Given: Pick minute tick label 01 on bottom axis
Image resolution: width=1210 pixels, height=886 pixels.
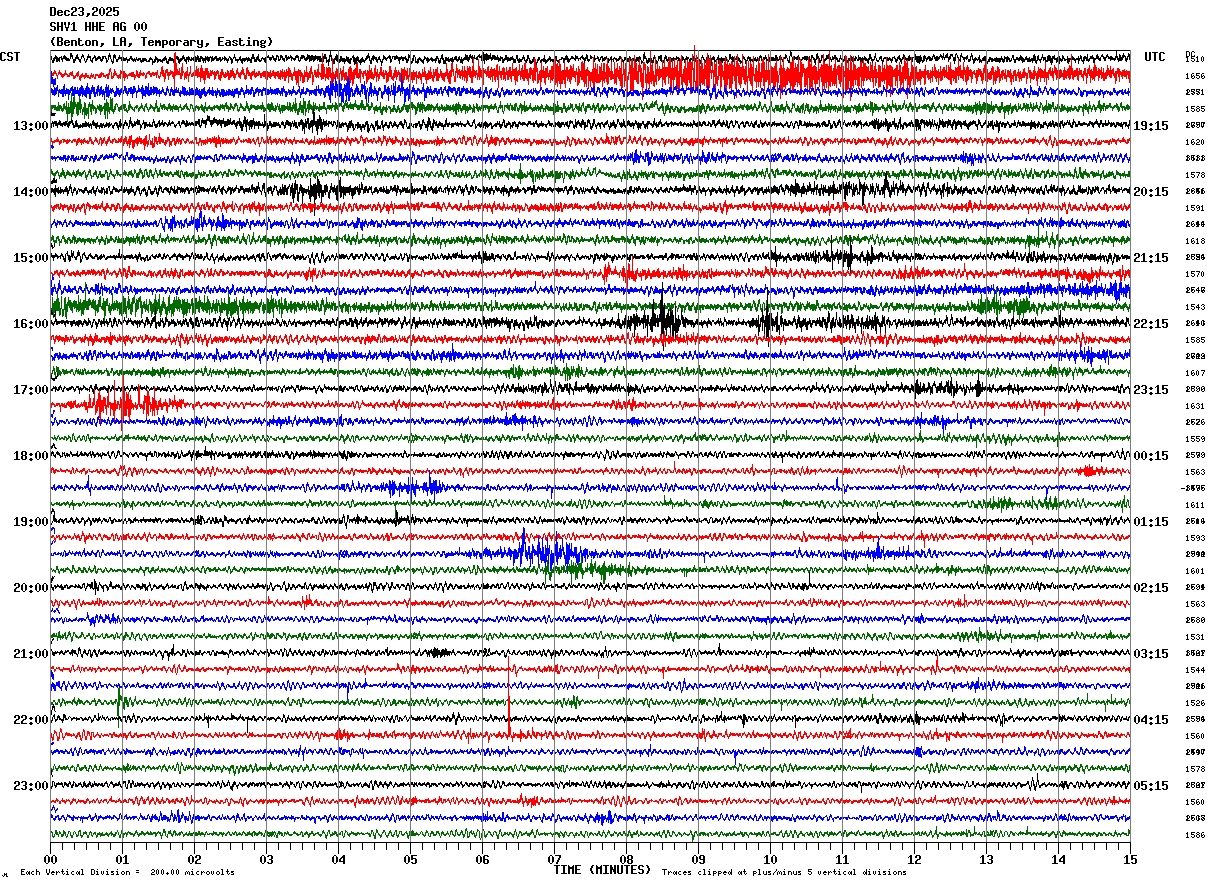Looking at the screenshot, I should point(122,859).
